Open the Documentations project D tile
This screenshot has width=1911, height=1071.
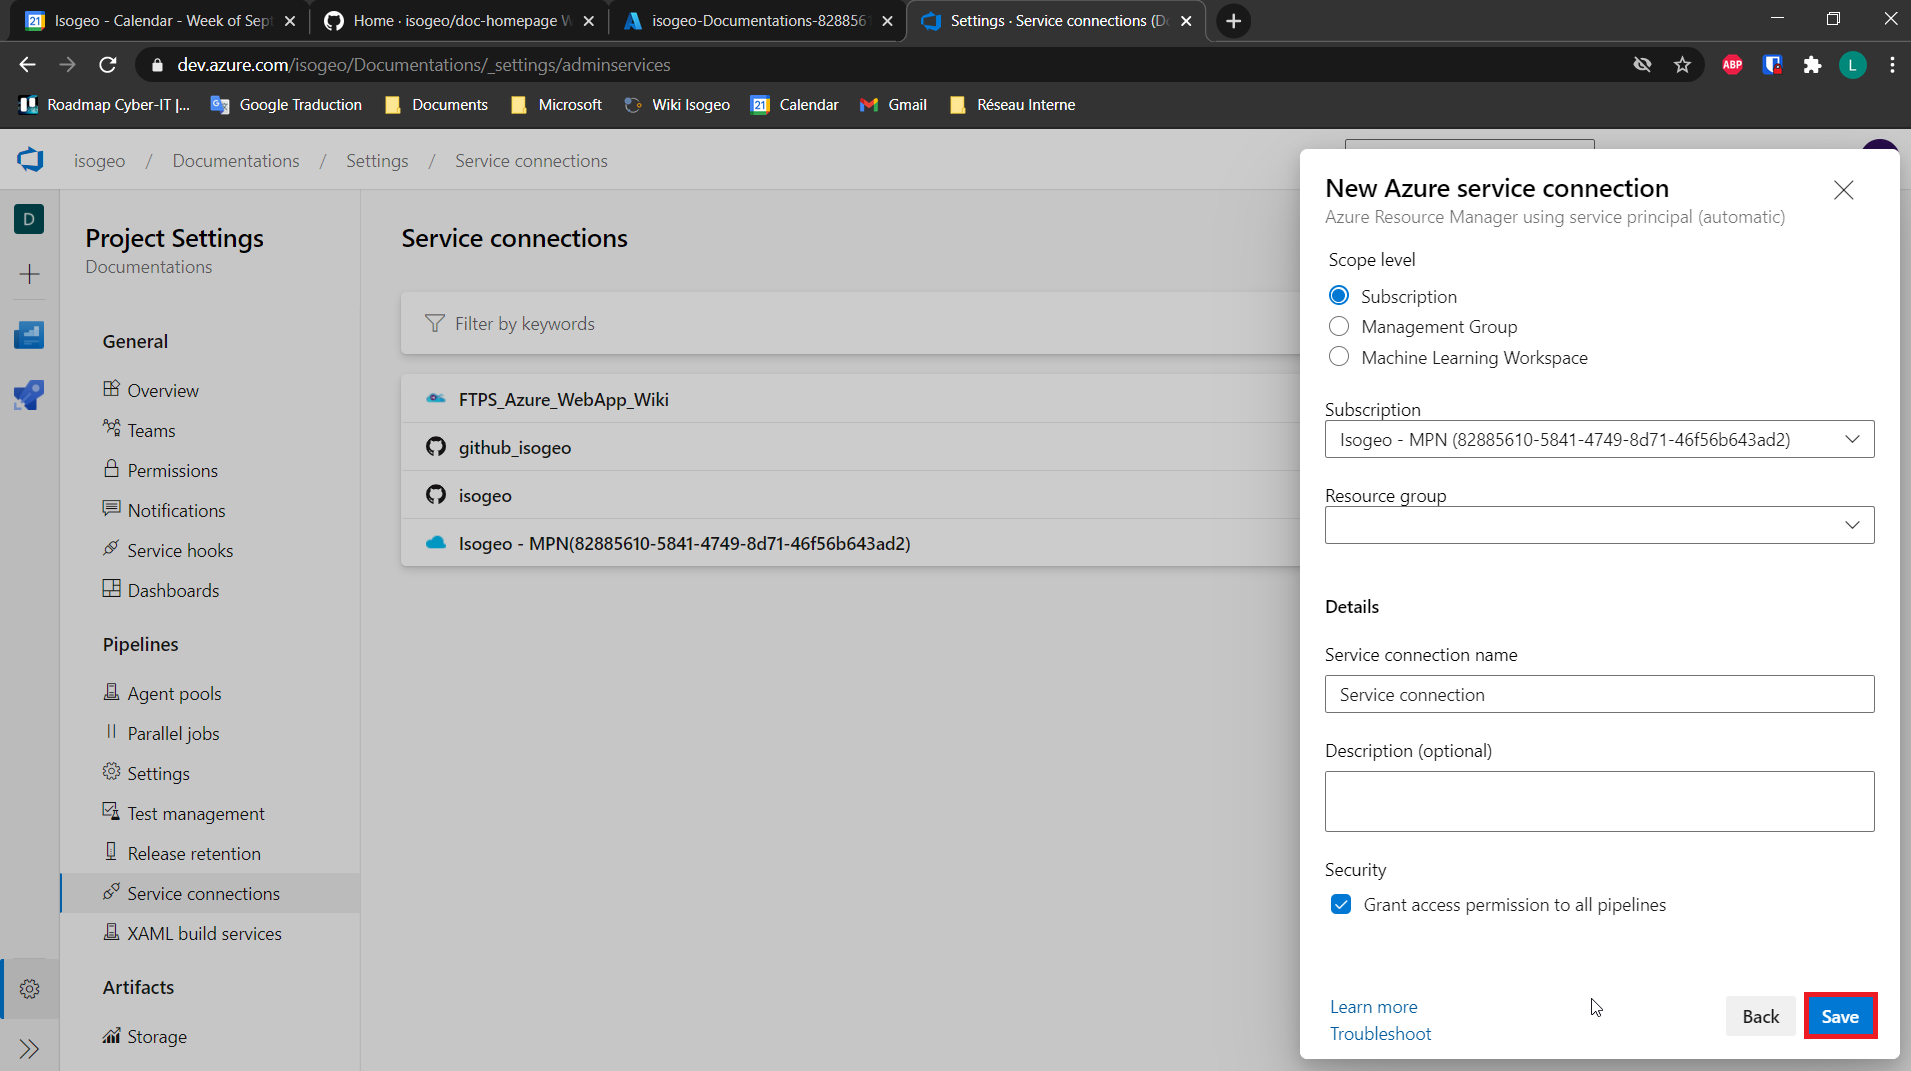click(x=29, y=219)
